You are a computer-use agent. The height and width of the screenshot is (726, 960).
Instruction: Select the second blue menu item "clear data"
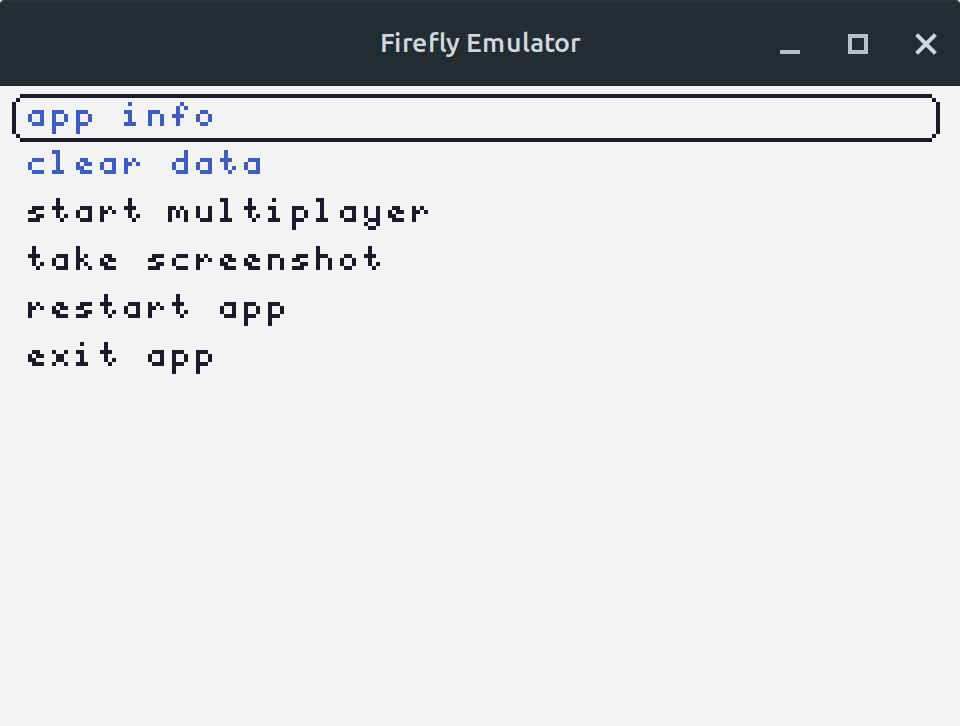(x=144, y=164)
